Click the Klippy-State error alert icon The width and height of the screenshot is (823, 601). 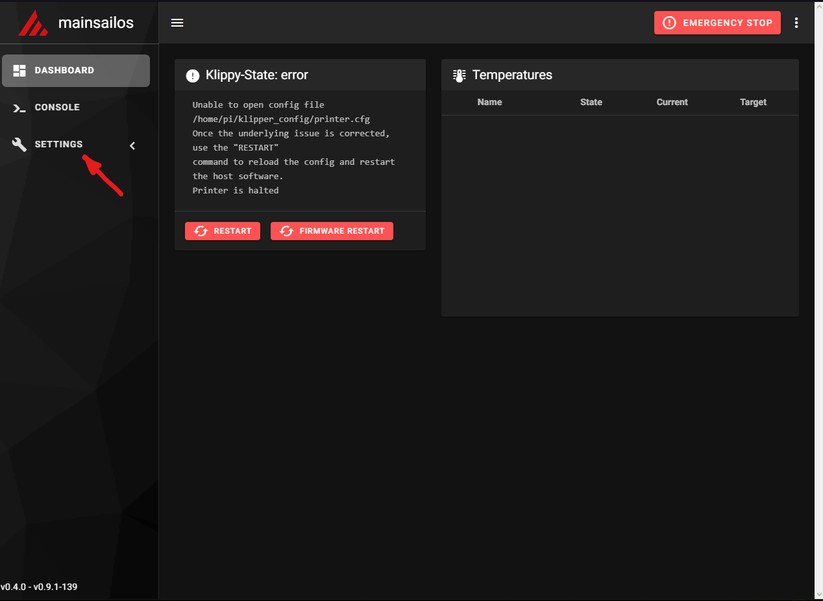point(193,76)
